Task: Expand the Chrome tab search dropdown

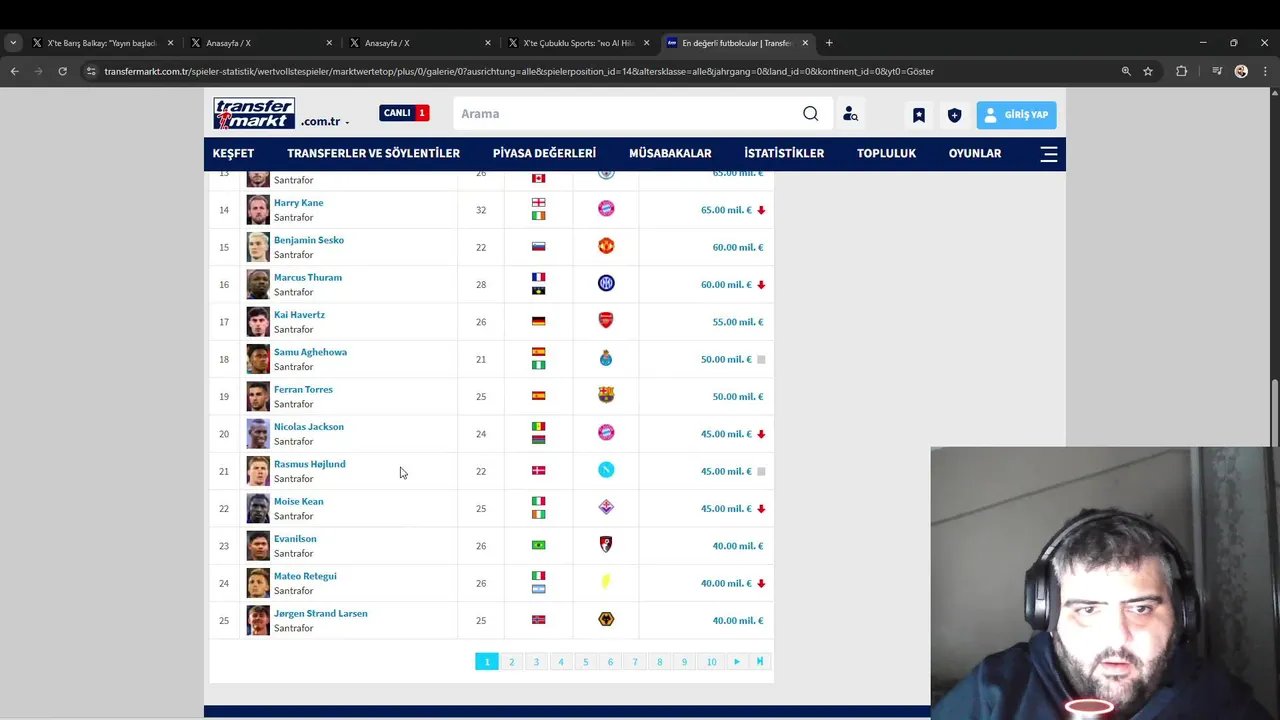Action: [x=13, y=43]
